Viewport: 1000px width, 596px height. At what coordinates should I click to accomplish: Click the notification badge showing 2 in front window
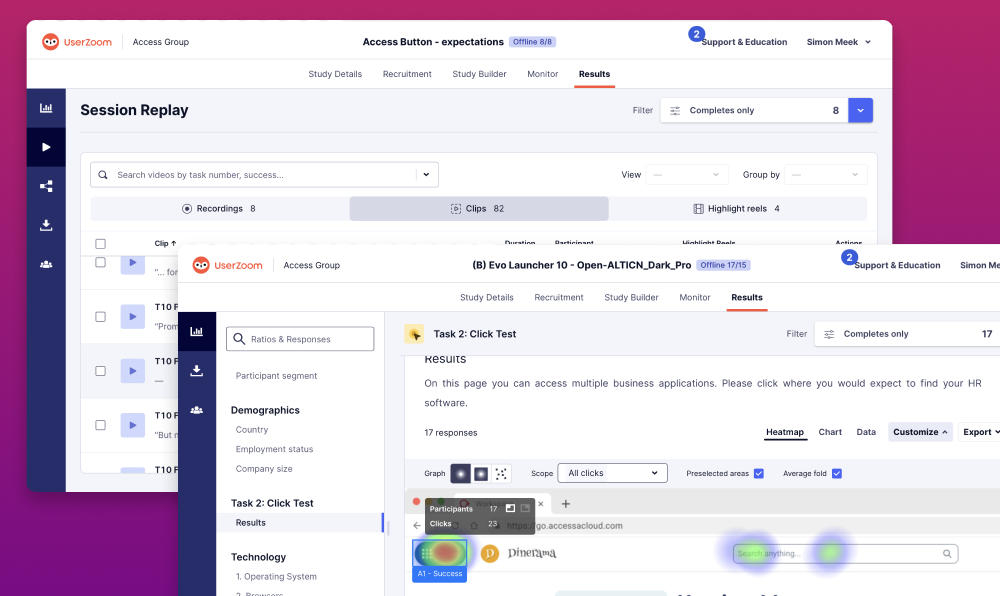coord(849,257)
